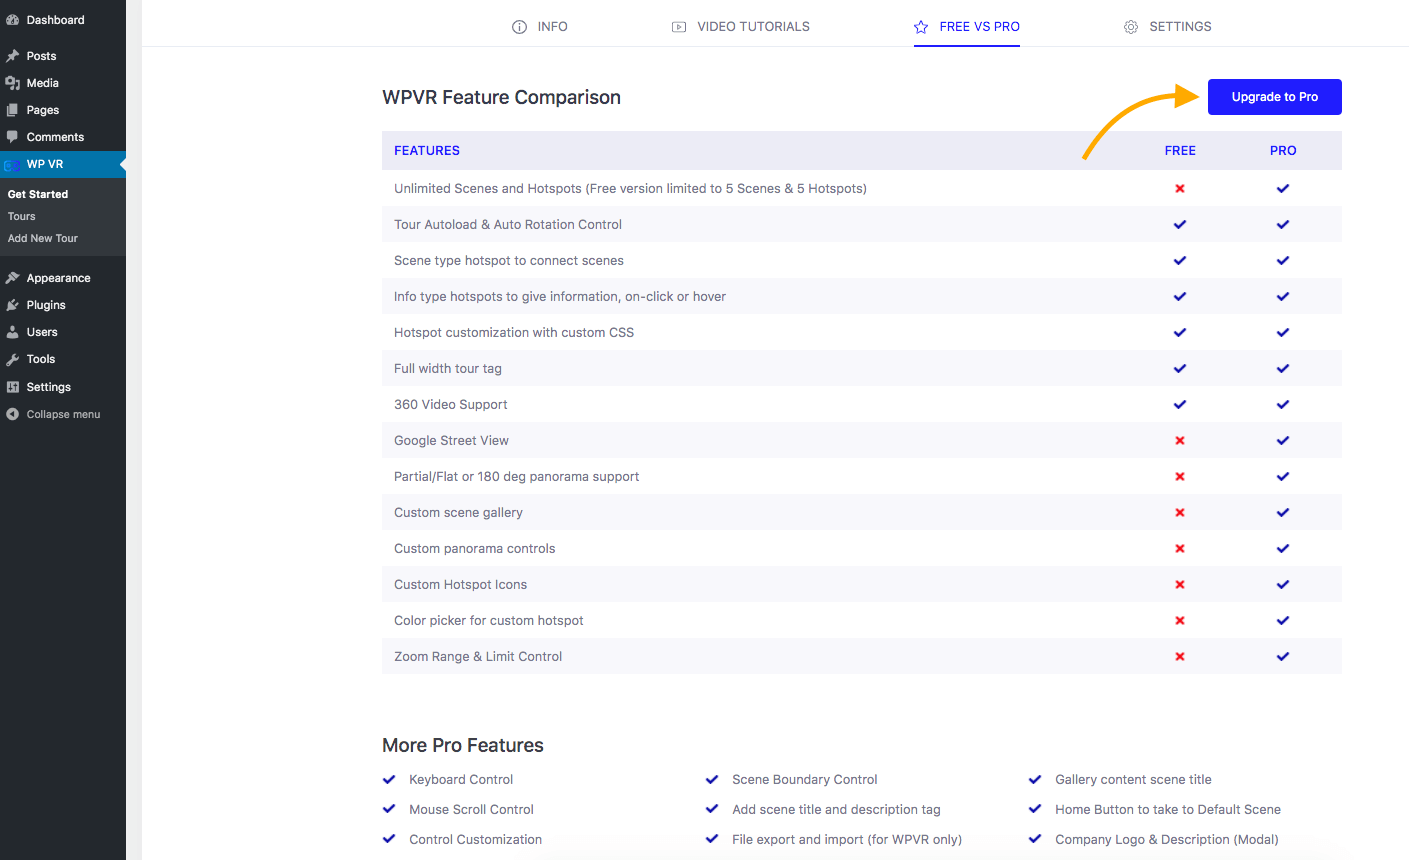Viewport: 1409px width, 860px height.
Task: Open the Media menu link
Action: (43, 83)
